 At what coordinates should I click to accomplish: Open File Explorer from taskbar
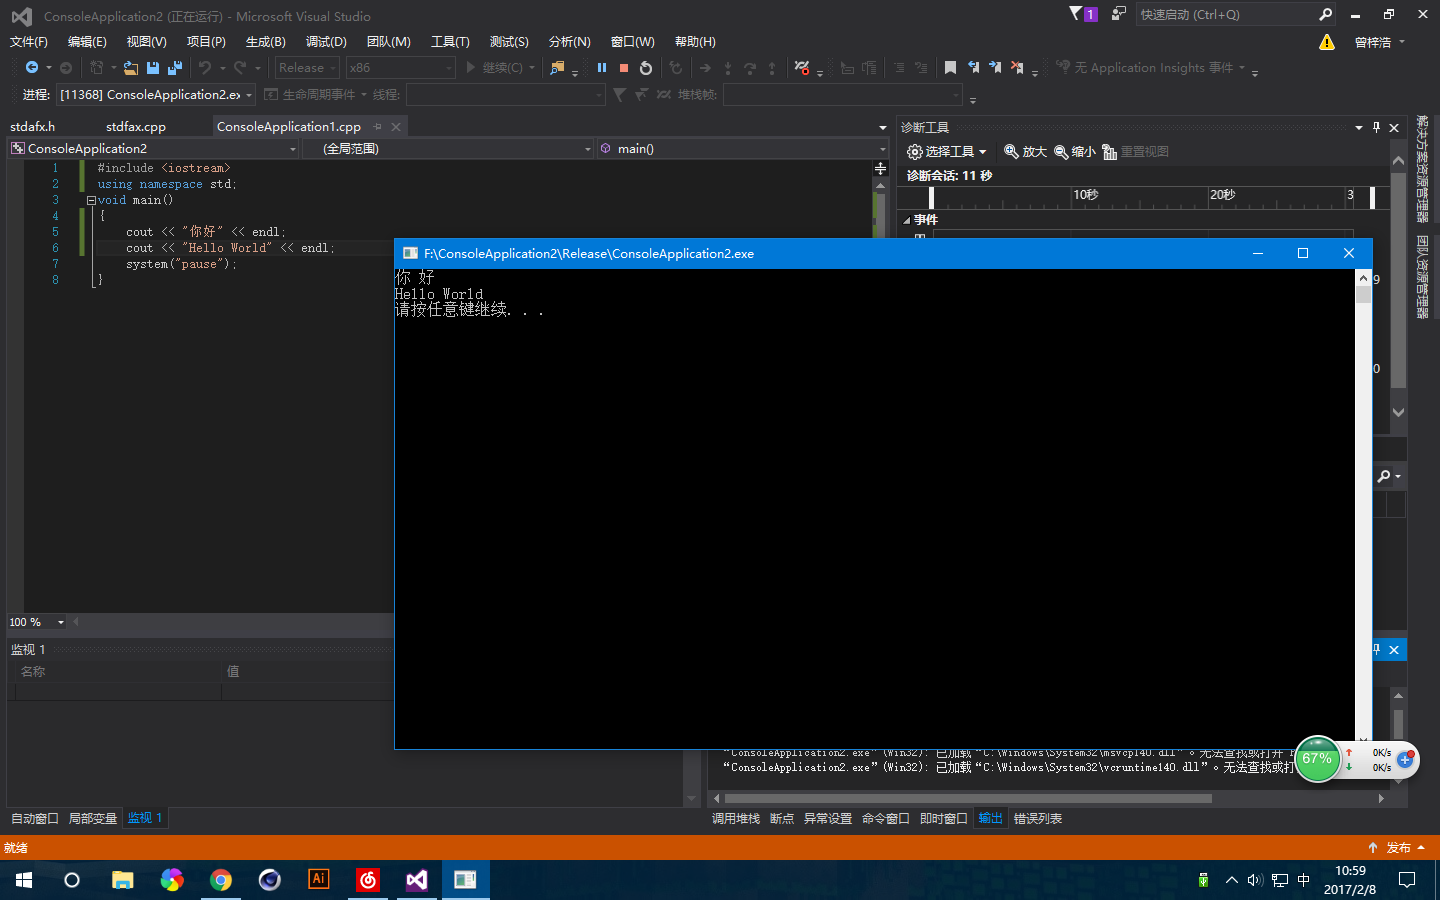[123, 880]
